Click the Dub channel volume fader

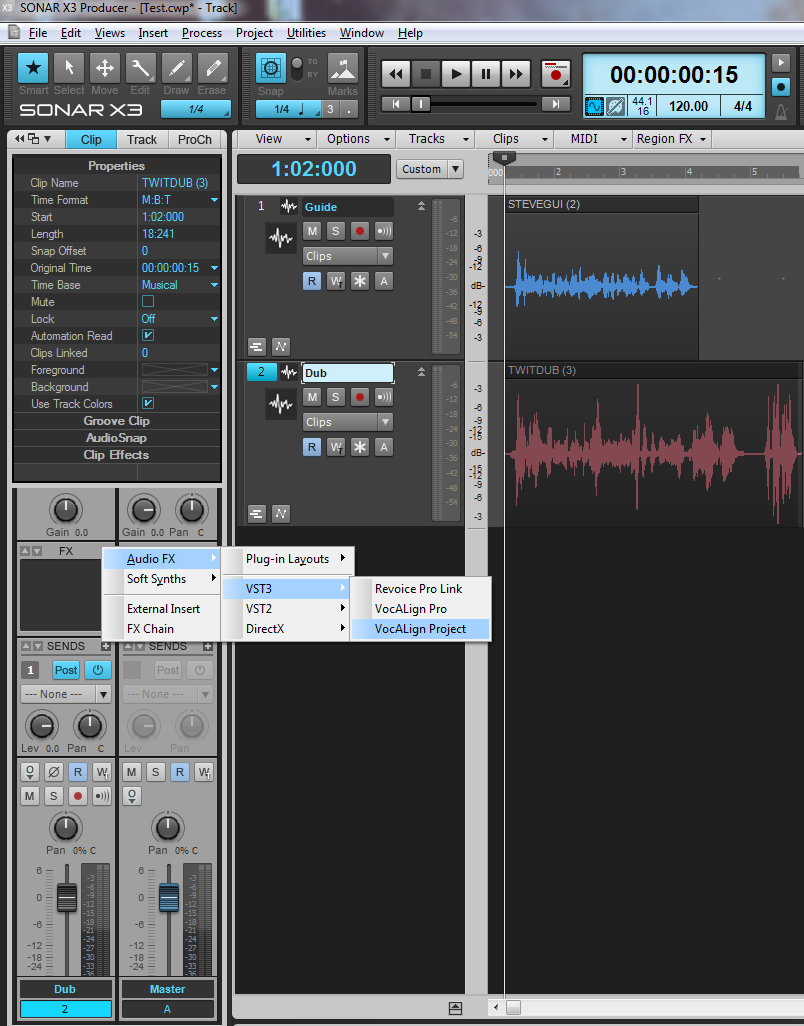(x=66, y=897)
